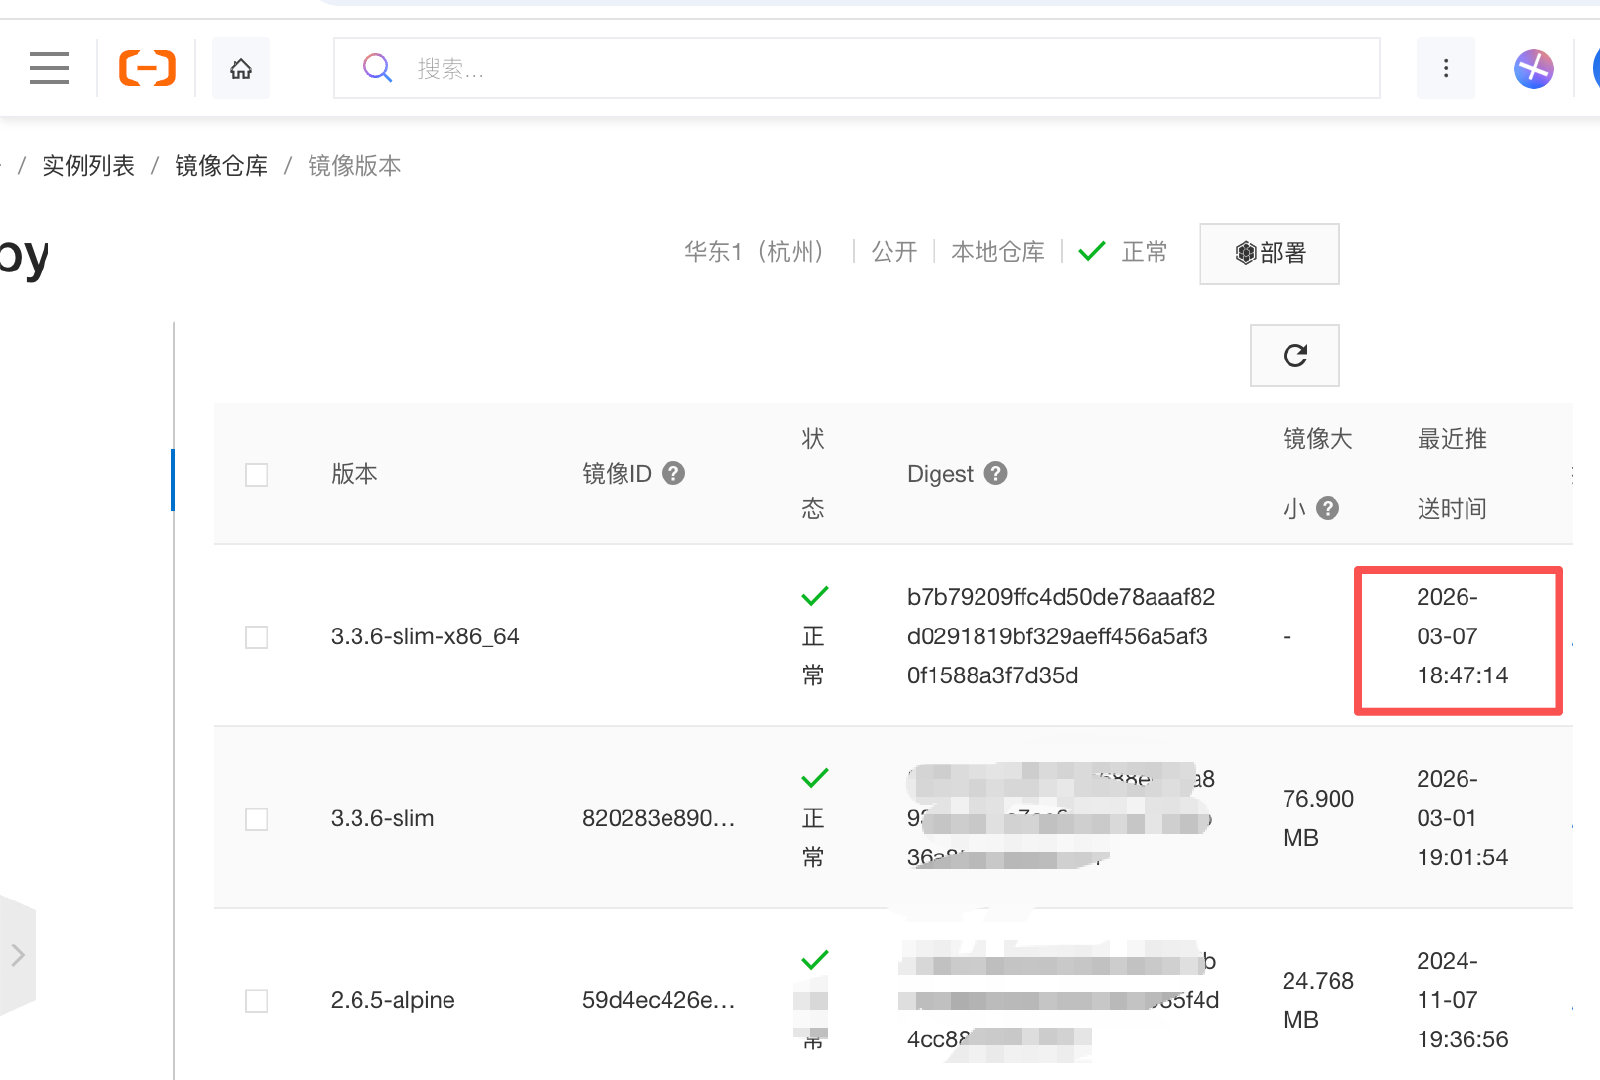Open the hamburger navigation menu
Screen dimensions: 1600x1080
pos(49,68)
